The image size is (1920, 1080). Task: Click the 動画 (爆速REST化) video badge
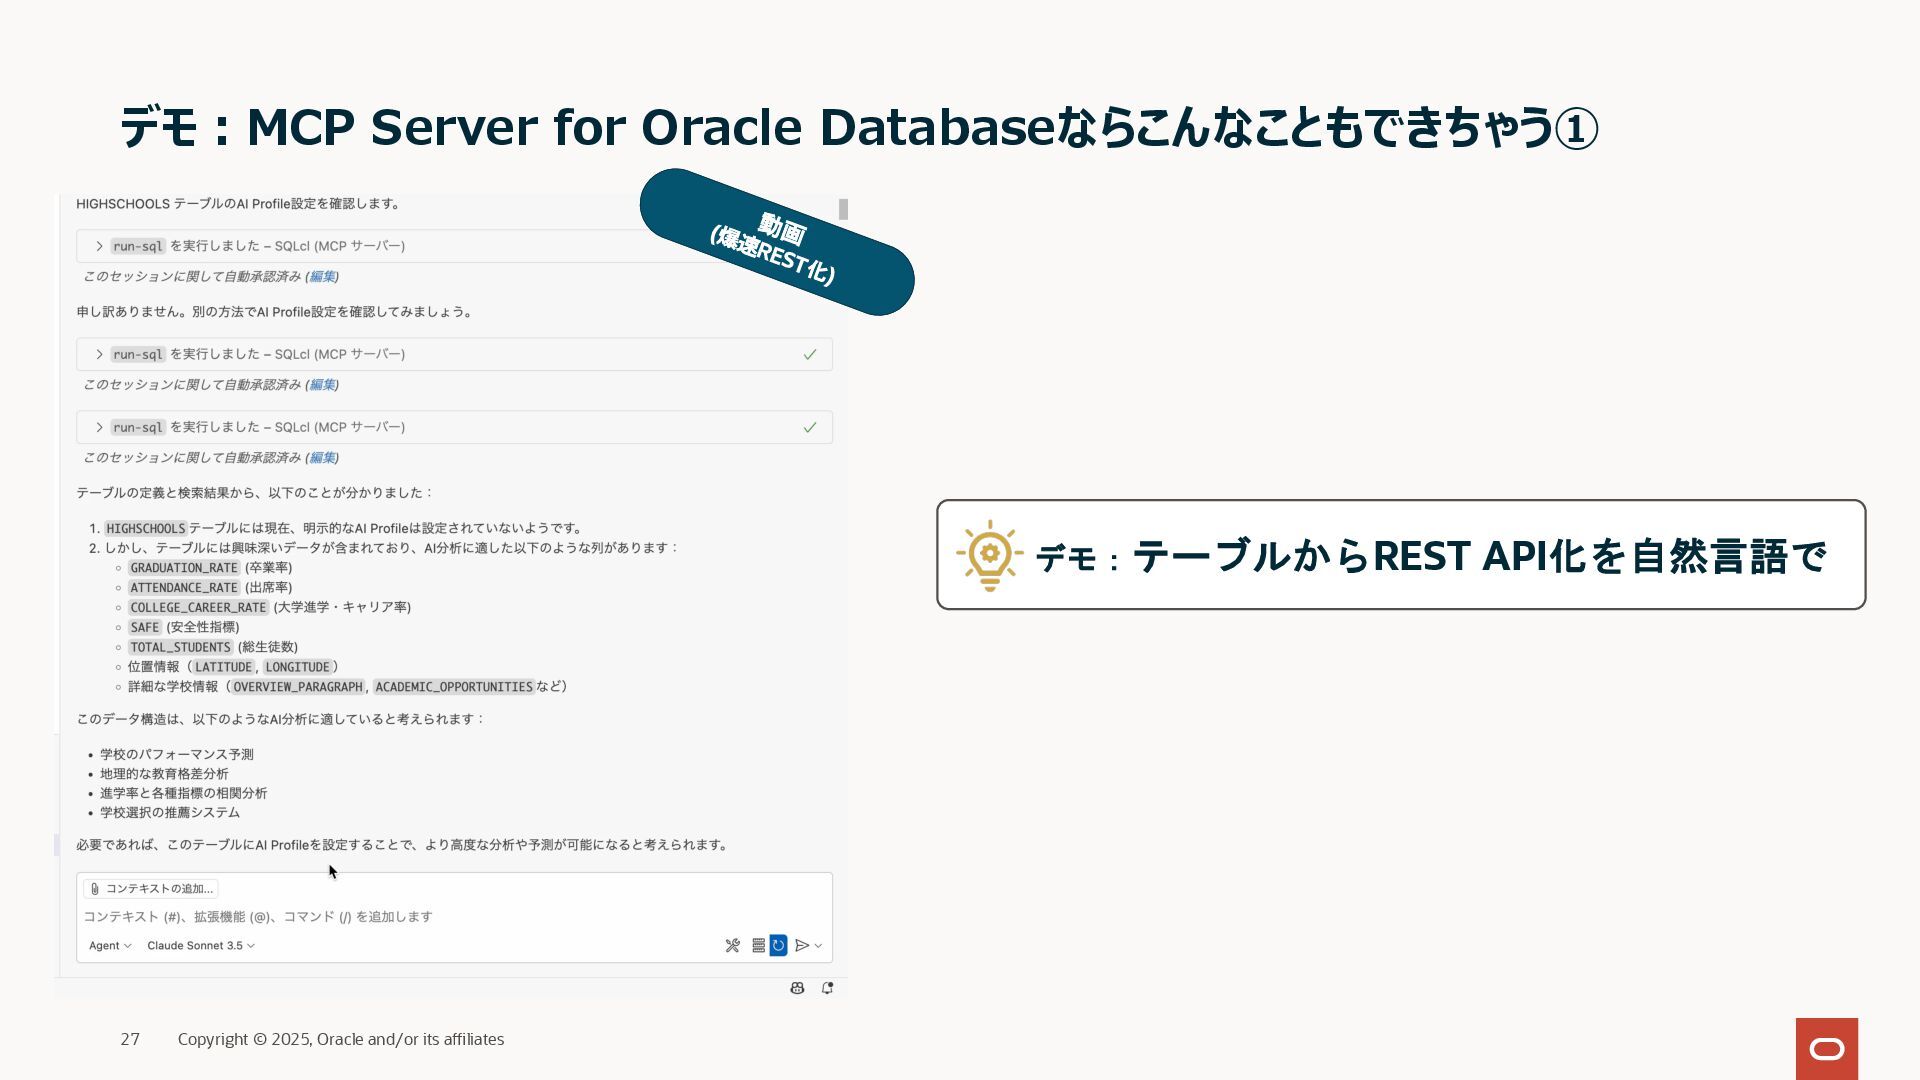point(776,242)
